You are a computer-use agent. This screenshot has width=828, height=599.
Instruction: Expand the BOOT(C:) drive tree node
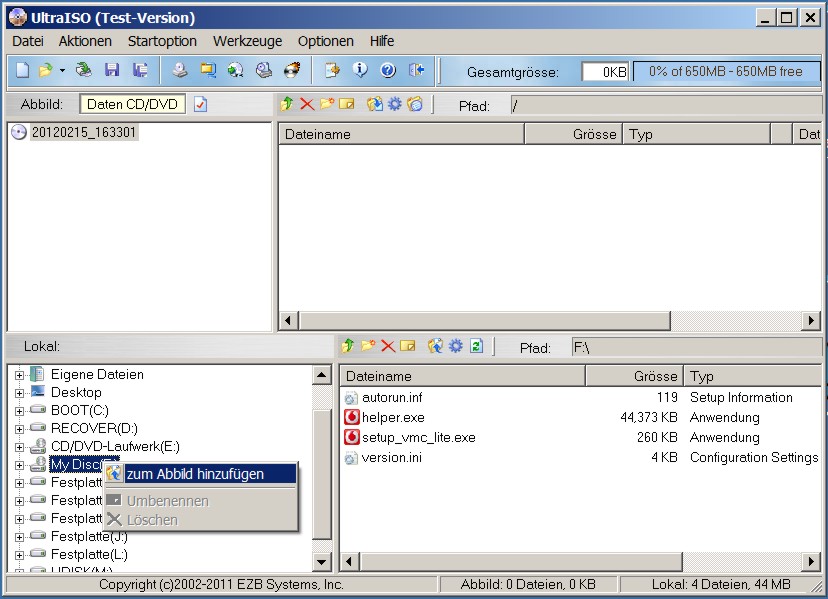(19, 410)
